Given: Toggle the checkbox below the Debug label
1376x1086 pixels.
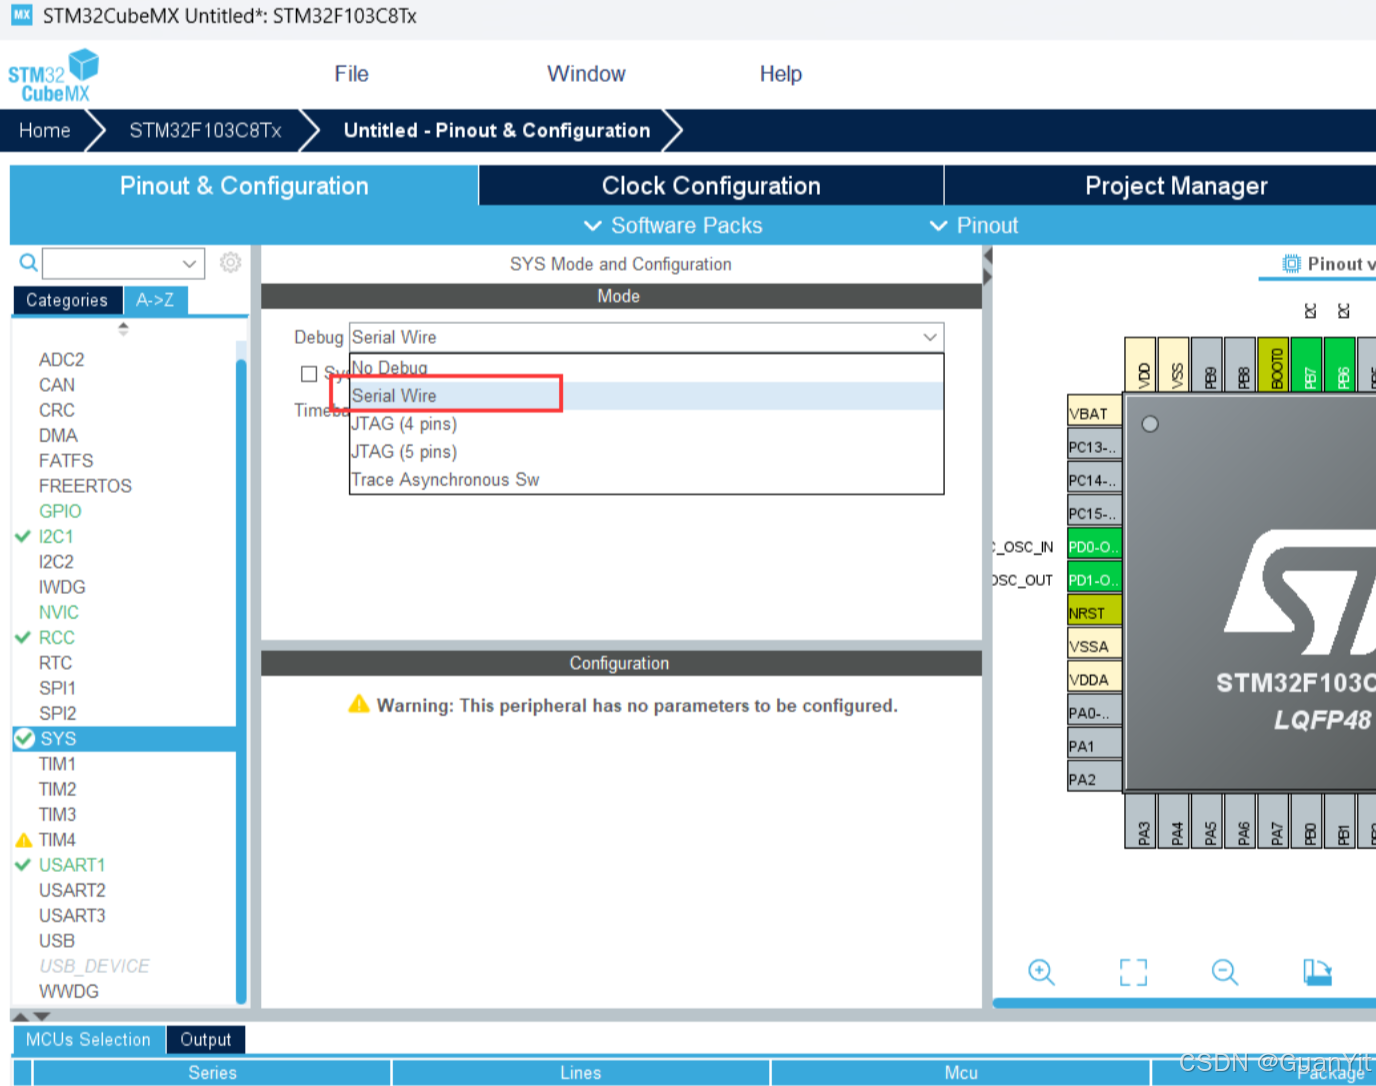Looking at the screenshot, I should (309, 373).
